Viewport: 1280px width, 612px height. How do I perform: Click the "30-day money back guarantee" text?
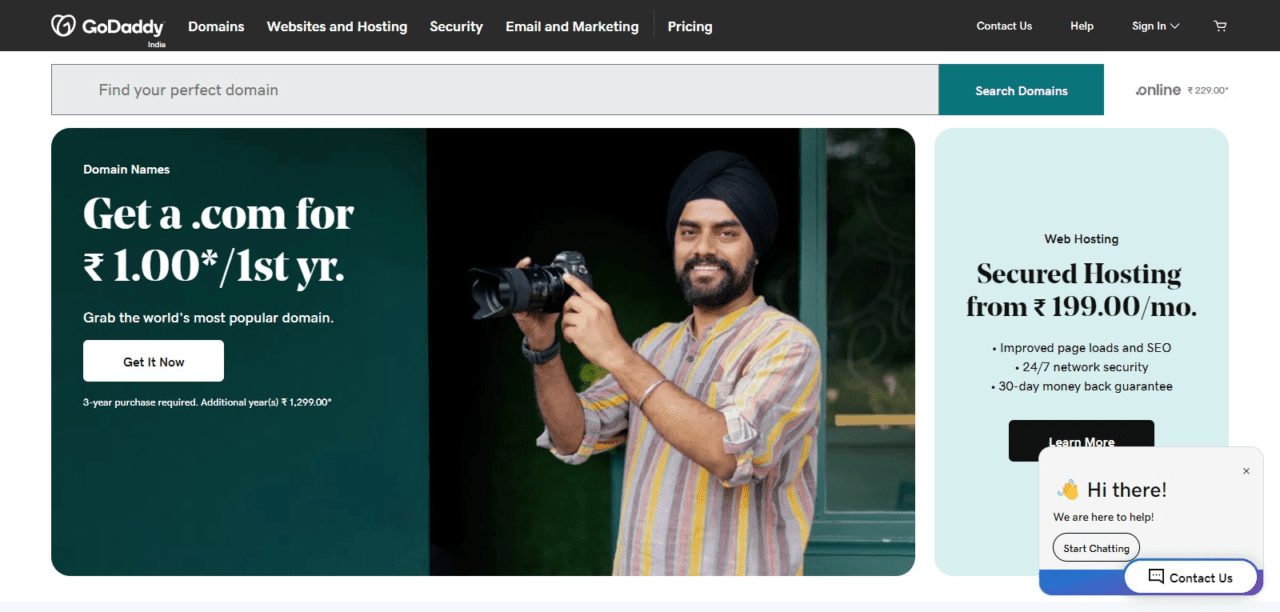[1081, 386]
